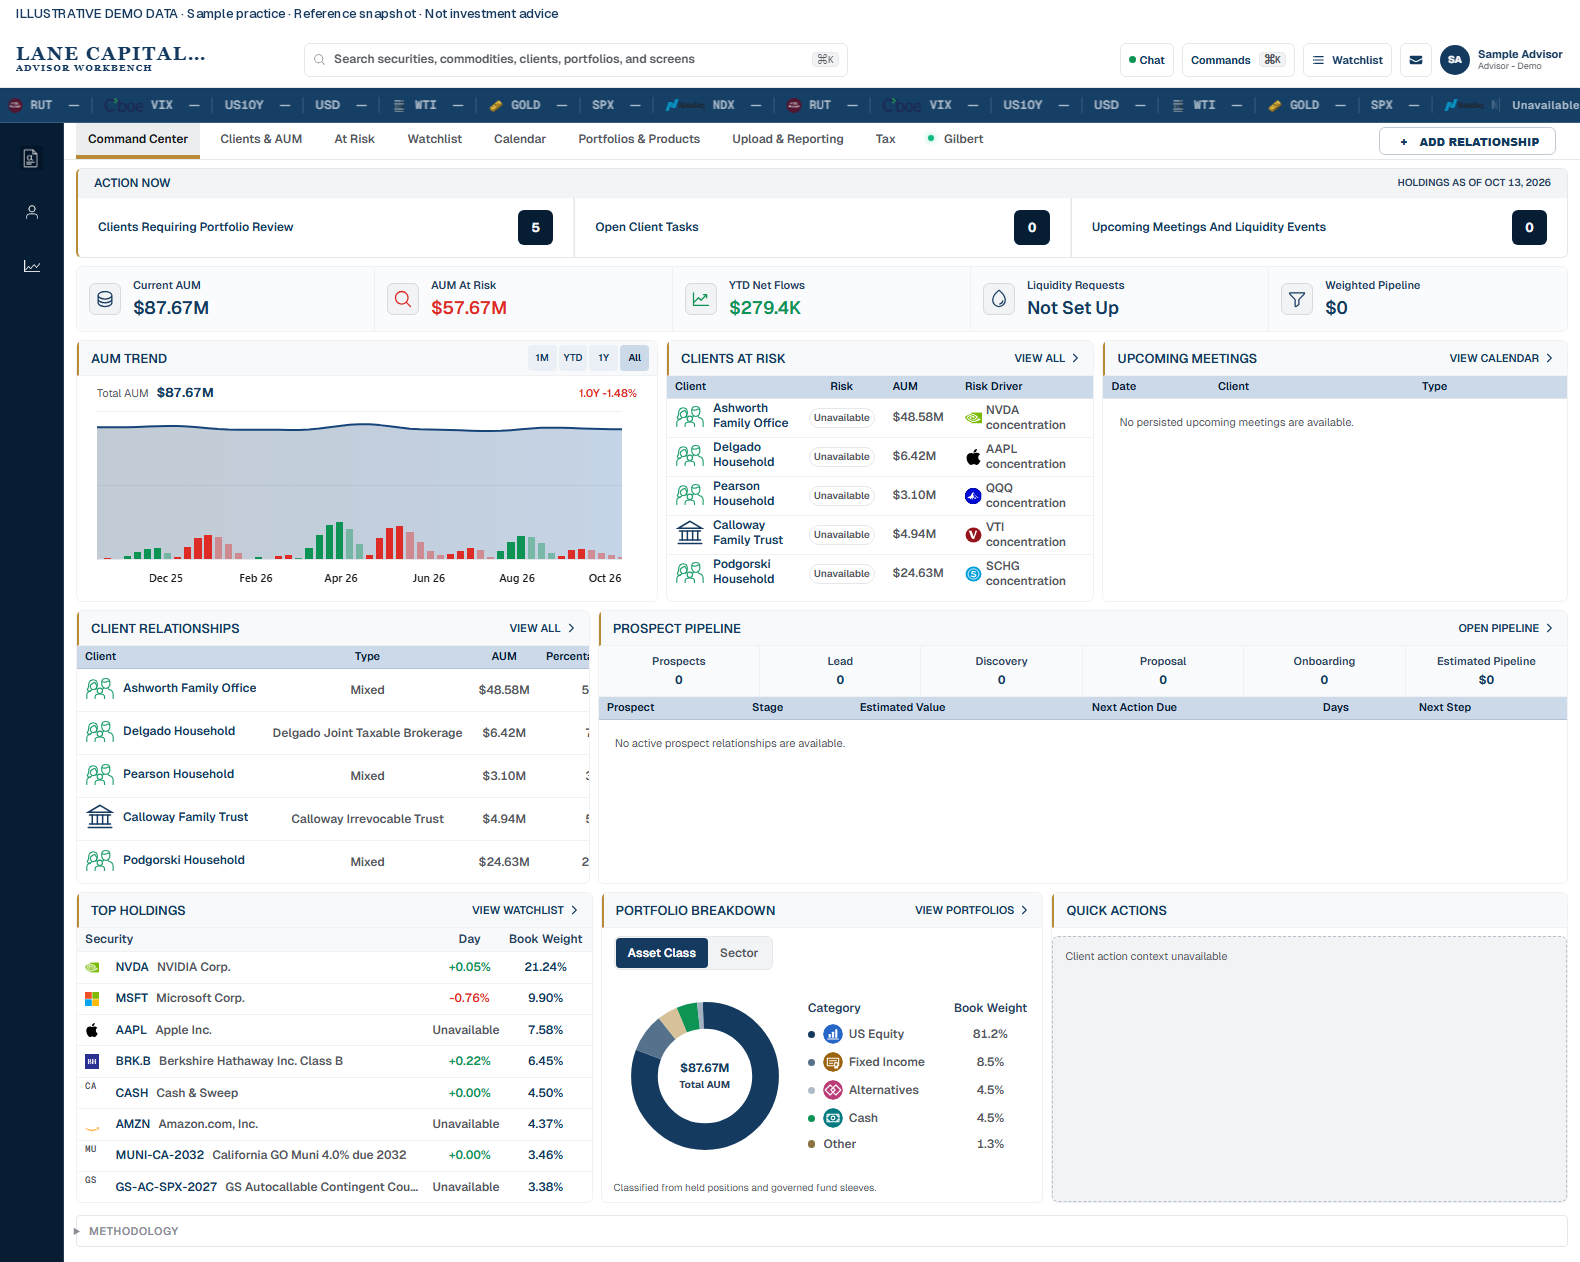
Task: Click the YTD Net Flows chart icon
Action: pos(701,299)
